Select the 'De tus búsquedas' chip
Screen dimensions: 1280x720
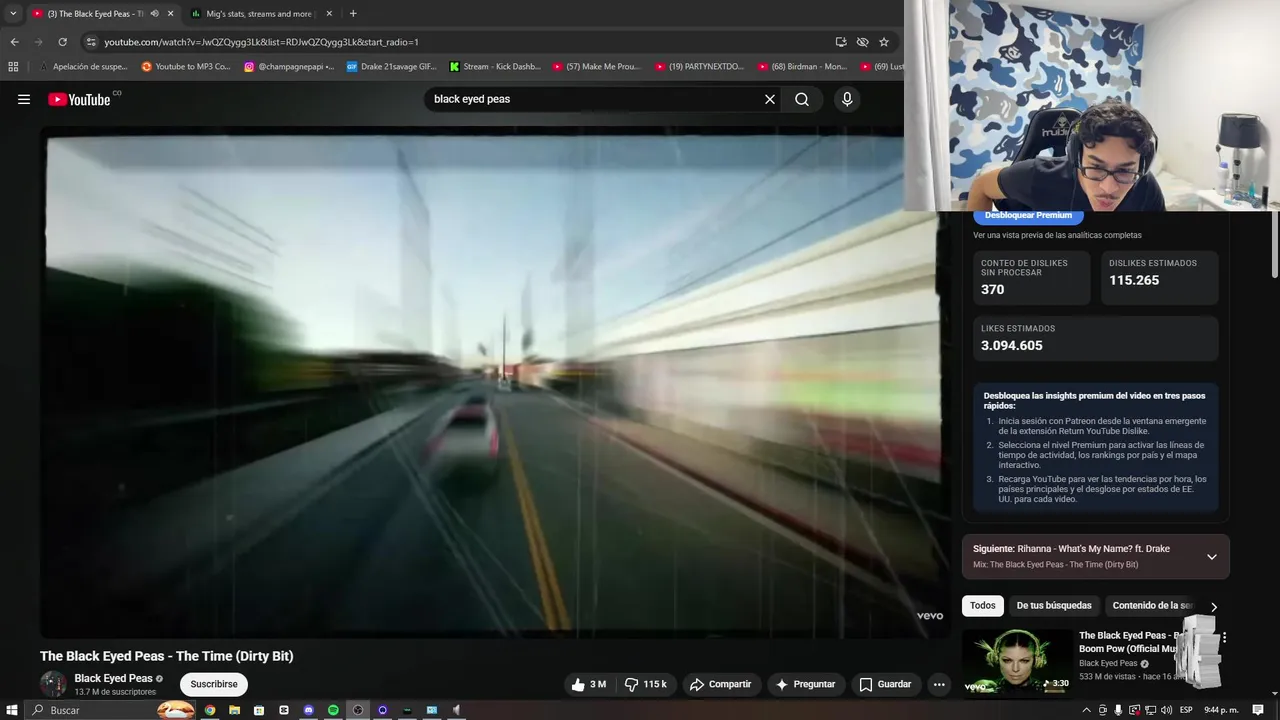click(1054, 605)
